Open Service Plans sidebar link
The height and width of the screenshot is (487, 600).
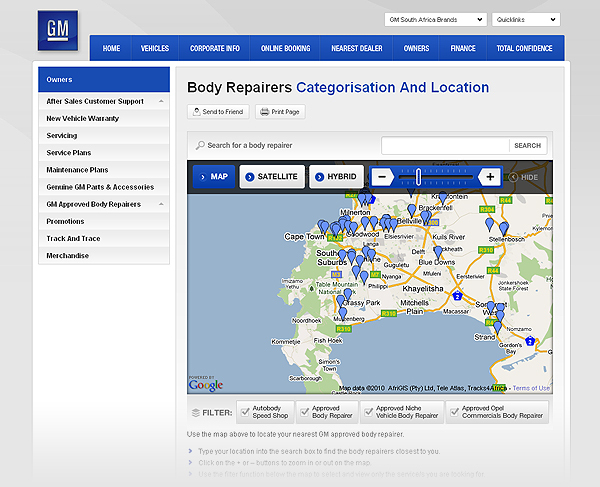coord(104,153)
